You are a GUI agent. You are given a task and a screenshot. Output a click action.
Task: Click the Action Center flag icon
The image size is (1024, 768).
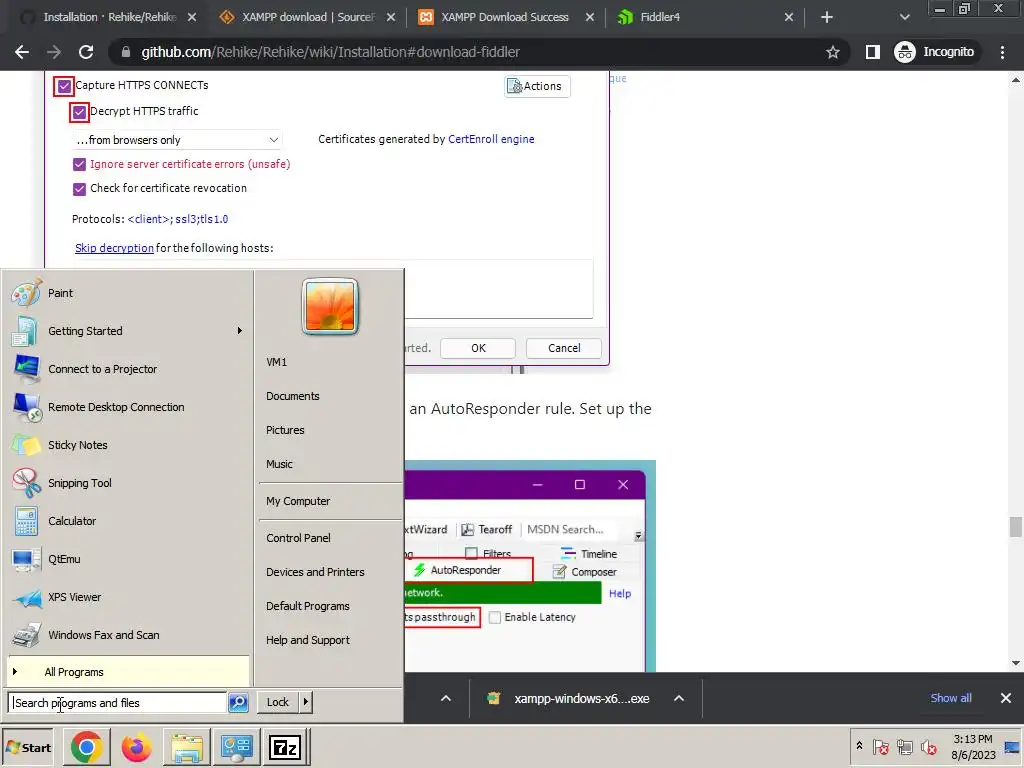coord(880,746)
